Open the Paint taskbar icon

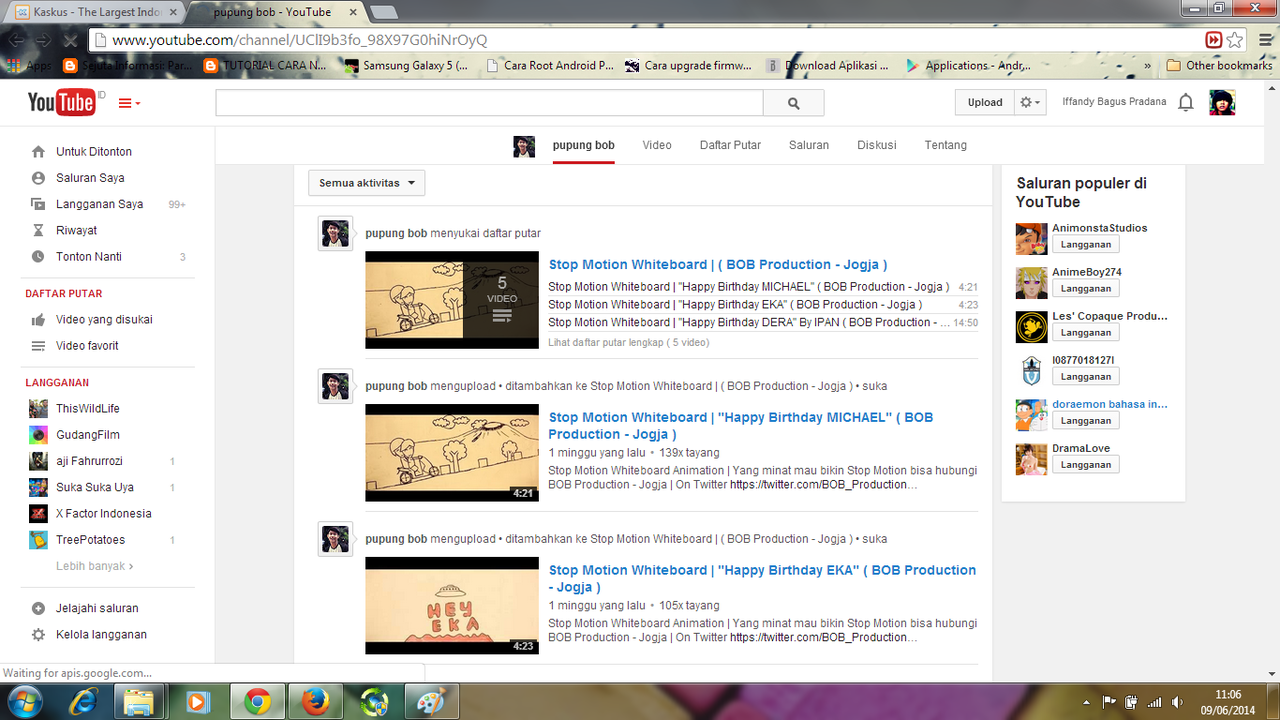point(432,702)
